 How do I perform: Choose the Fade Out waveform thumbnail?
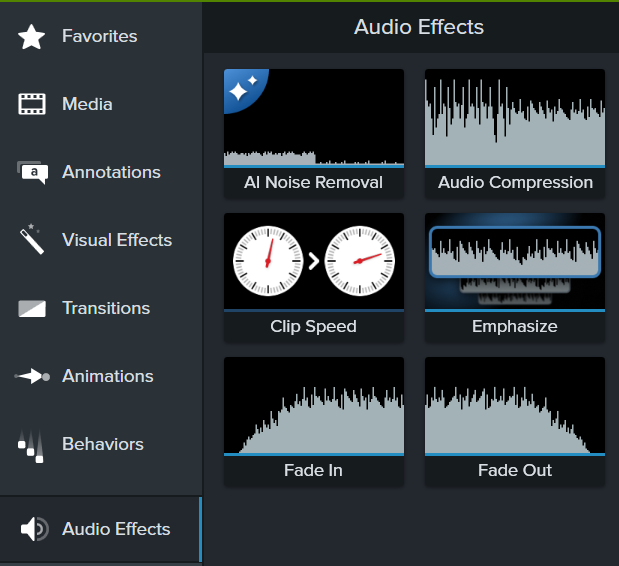tap(515, 405)
